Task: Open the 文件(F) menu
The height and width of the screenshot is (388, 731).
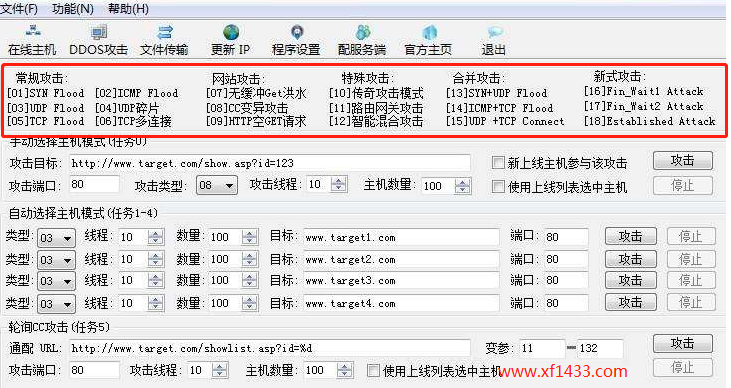Action: click(19, 9)
